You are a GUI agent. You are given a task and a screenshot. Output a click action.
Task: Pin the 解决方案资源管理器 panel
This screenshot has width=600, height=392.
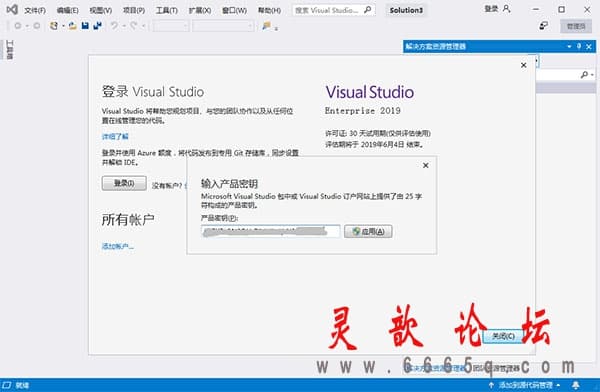[x=579, y=46]
